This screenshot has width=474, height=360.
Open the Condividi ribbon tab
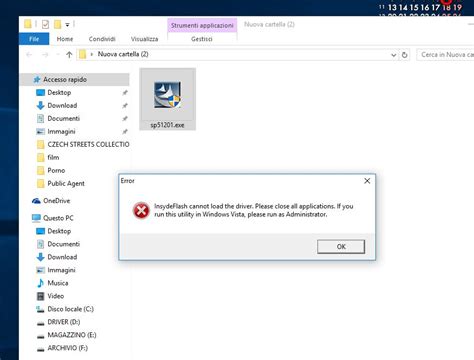[x=102, y=39]
